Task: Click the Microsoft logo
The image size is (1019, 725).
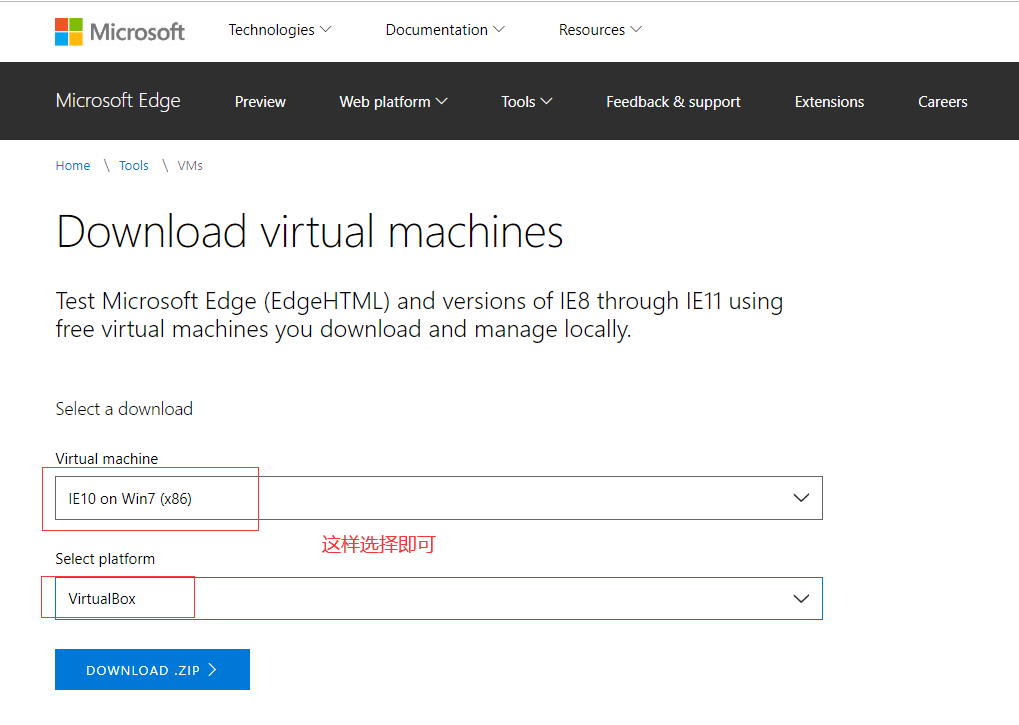Action: (120, 31)
